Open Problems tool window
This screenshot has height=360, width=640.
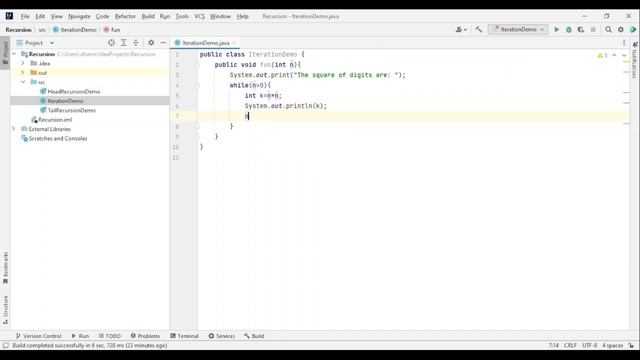[x=145, y=336]
